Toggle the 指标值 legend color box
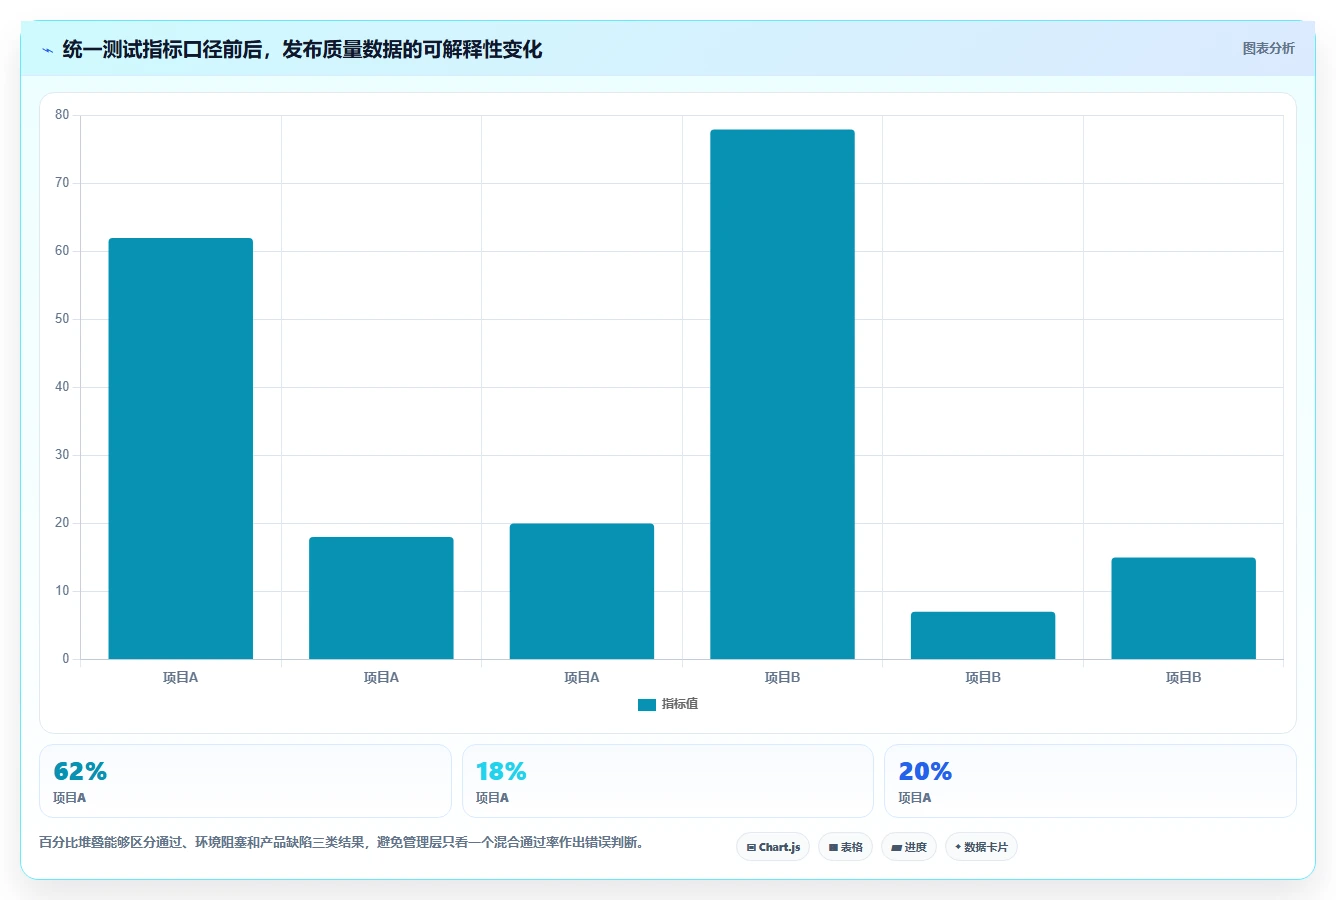Image resolution: width=1336 pixels, height=900 pixels. pyautogui.click(x=647, y=704)
